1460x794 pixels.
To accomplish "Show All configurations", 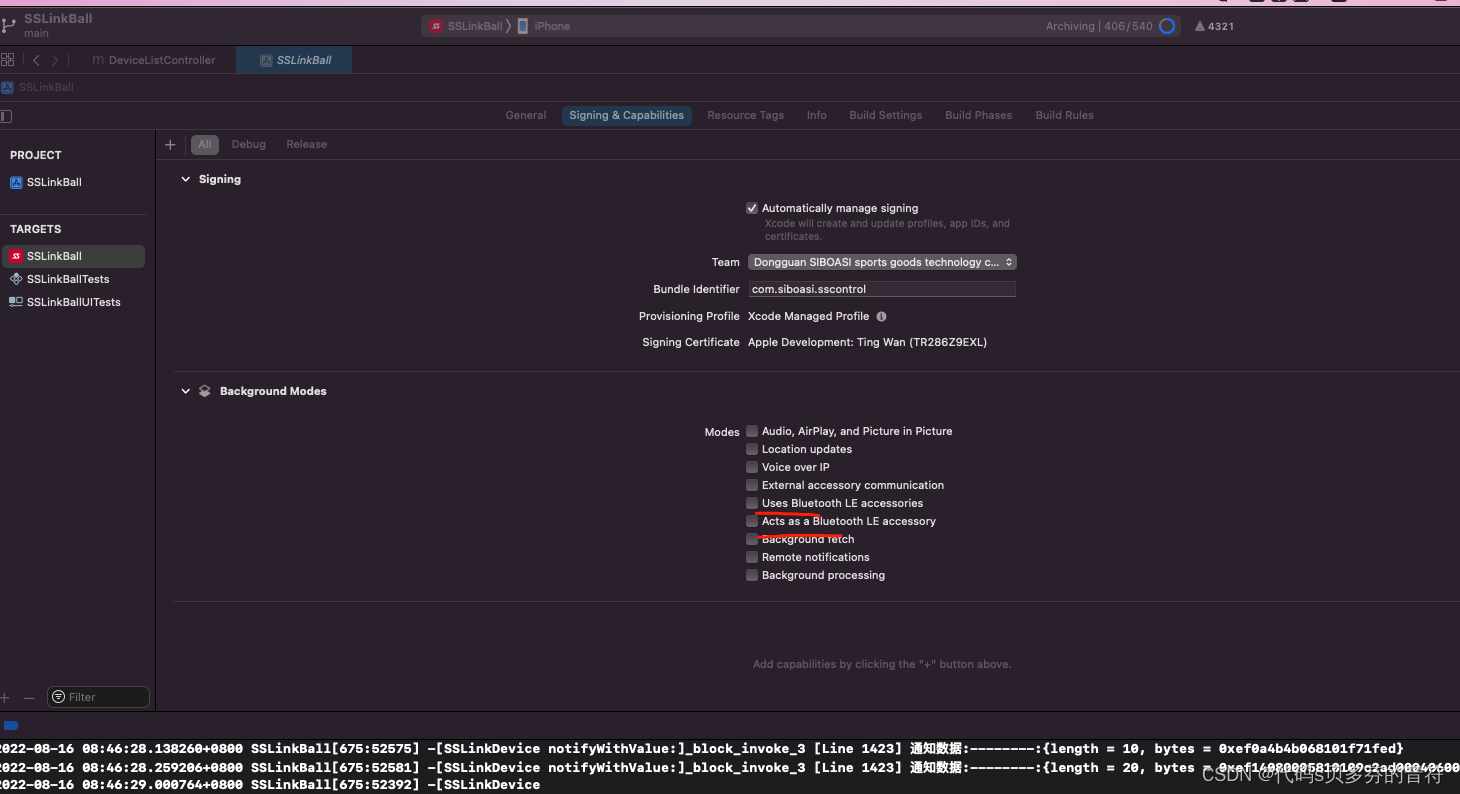I will (x=205, y=144).
